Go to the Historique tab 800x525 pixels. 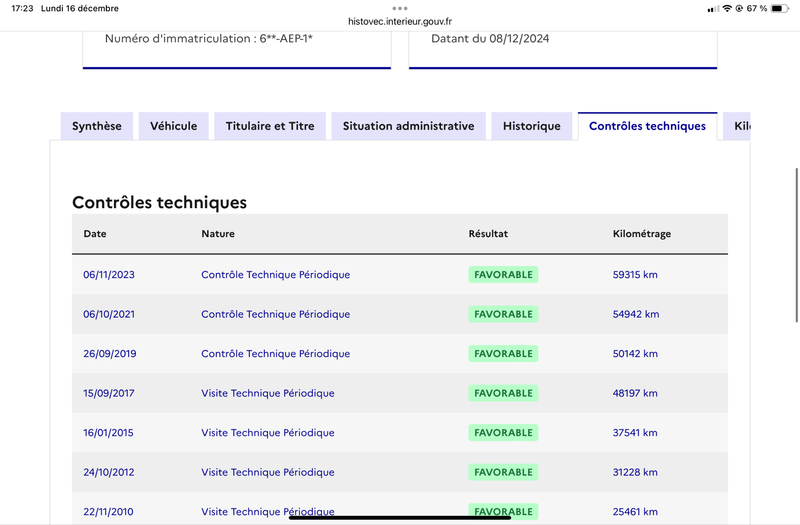[x=532, y=126]
